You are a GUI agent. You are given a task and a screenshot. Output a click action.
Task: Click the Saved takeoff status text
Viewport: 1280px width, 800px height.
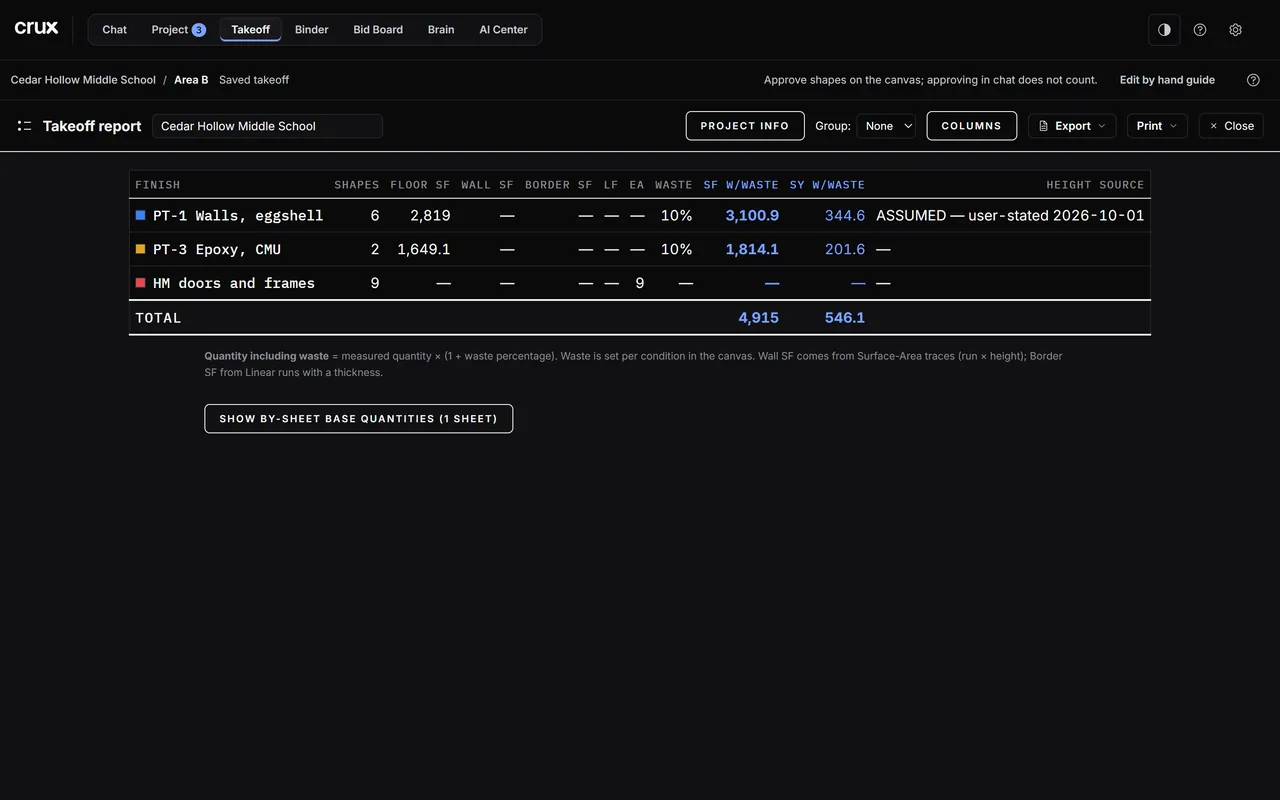254,80
